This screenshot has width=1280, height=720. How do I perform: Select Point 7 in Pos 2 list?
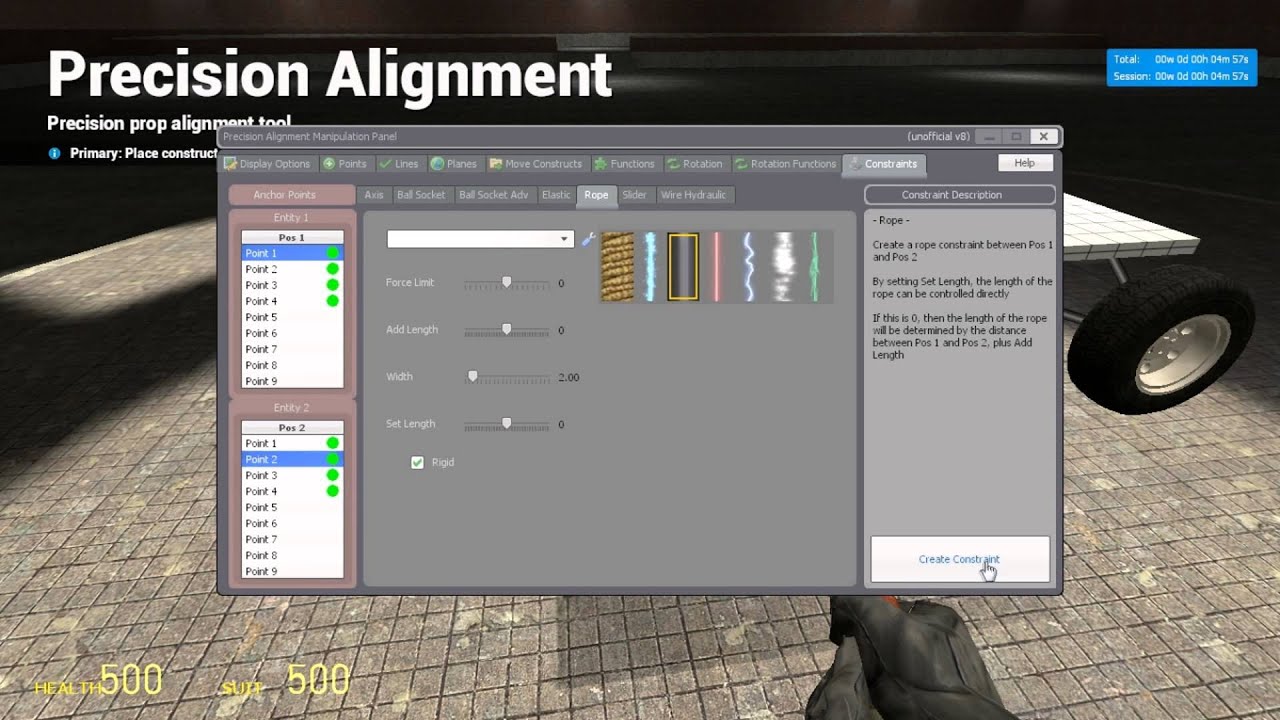point(292,539)
